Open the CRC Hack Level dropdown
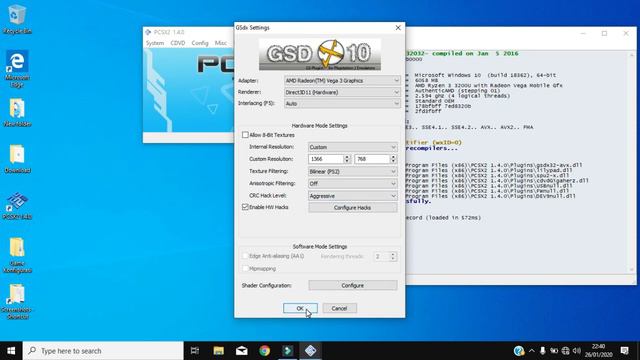 (353, 196)
